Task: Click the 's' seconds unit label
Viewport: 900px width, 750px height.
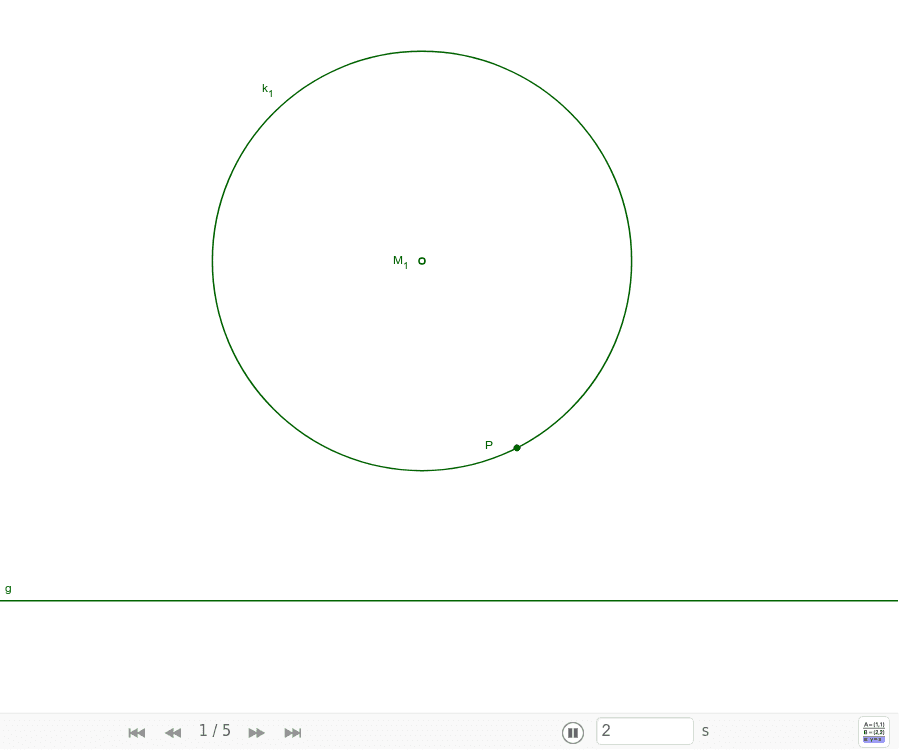Action: (705, 732)
